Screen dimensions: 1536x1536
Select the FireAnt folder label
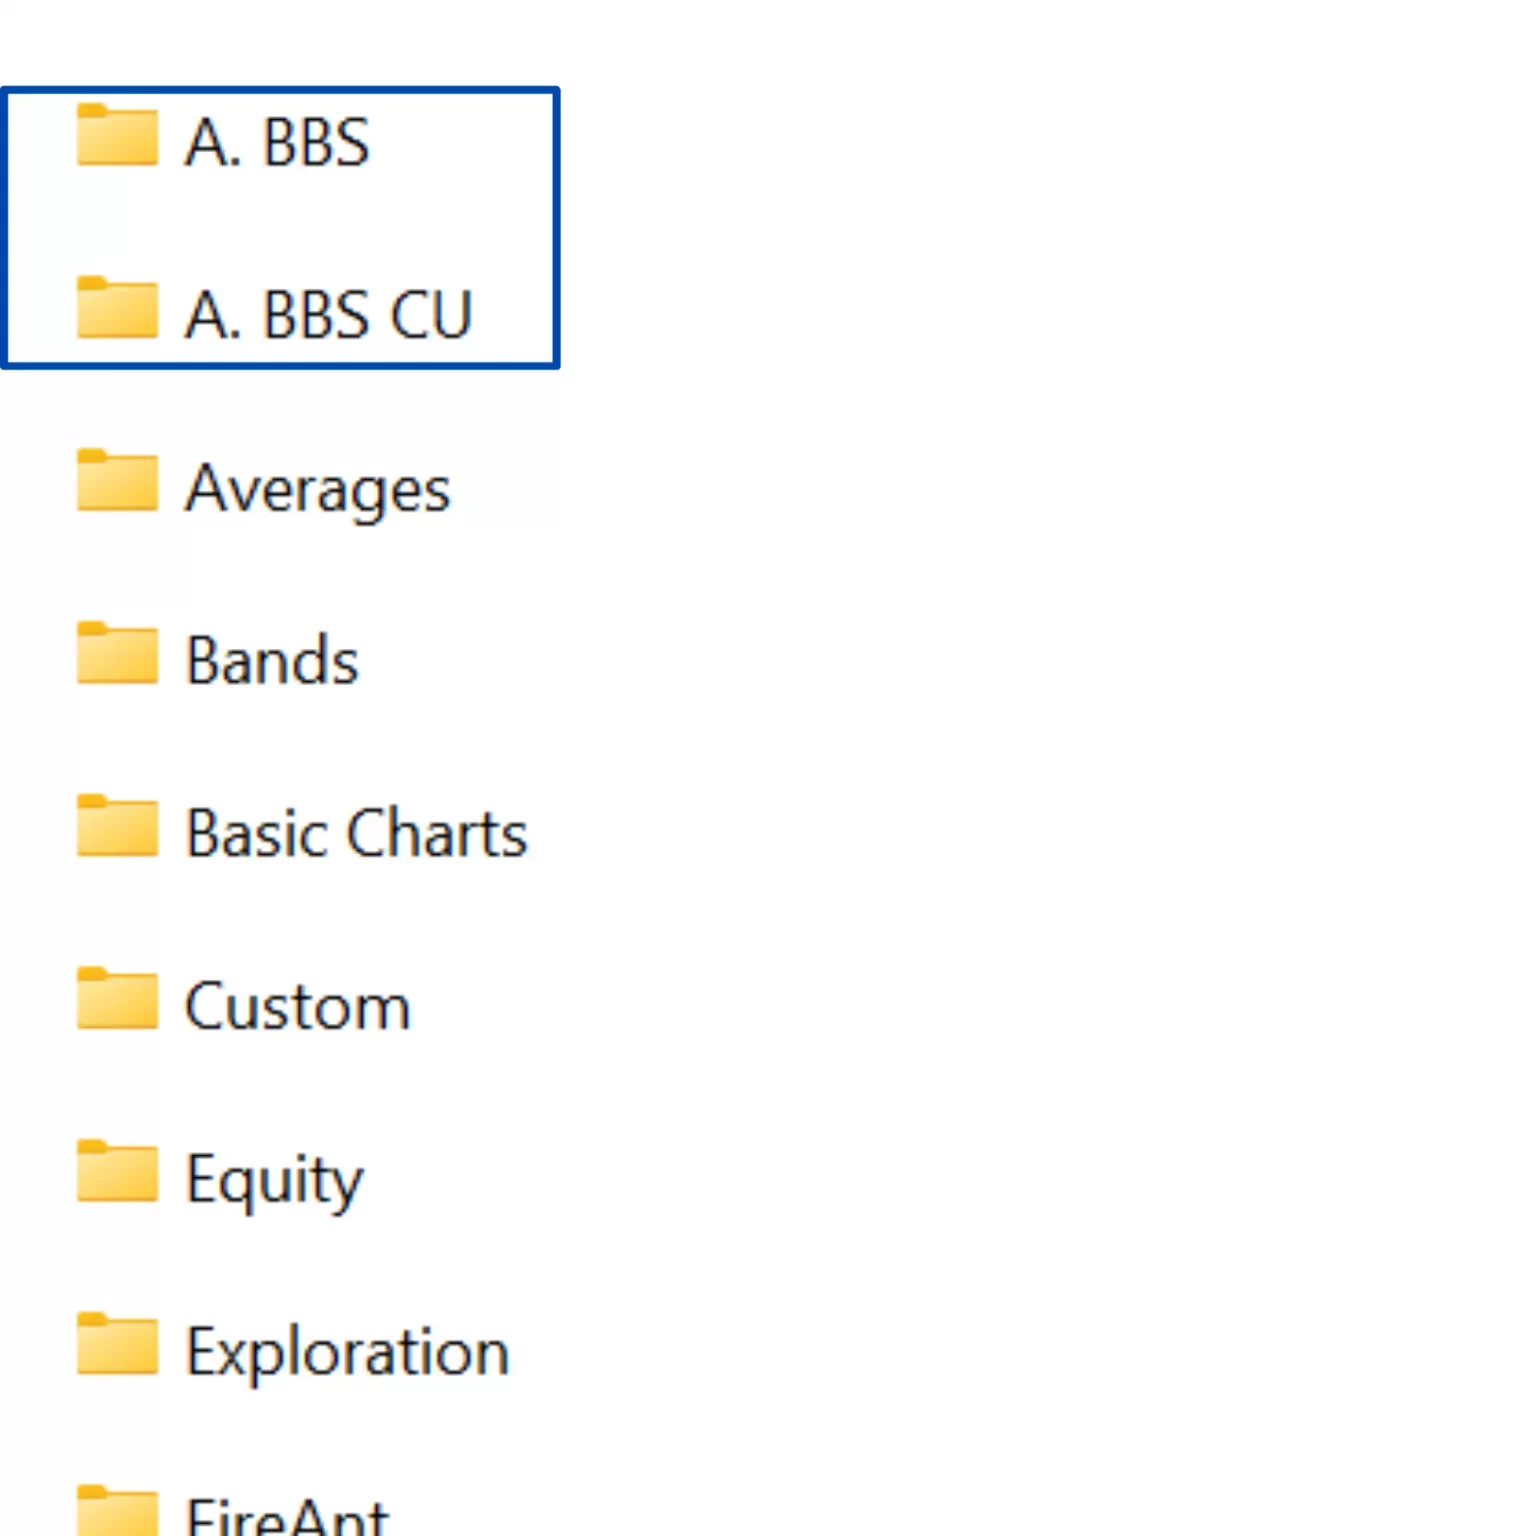click(x=287, y=1518)
